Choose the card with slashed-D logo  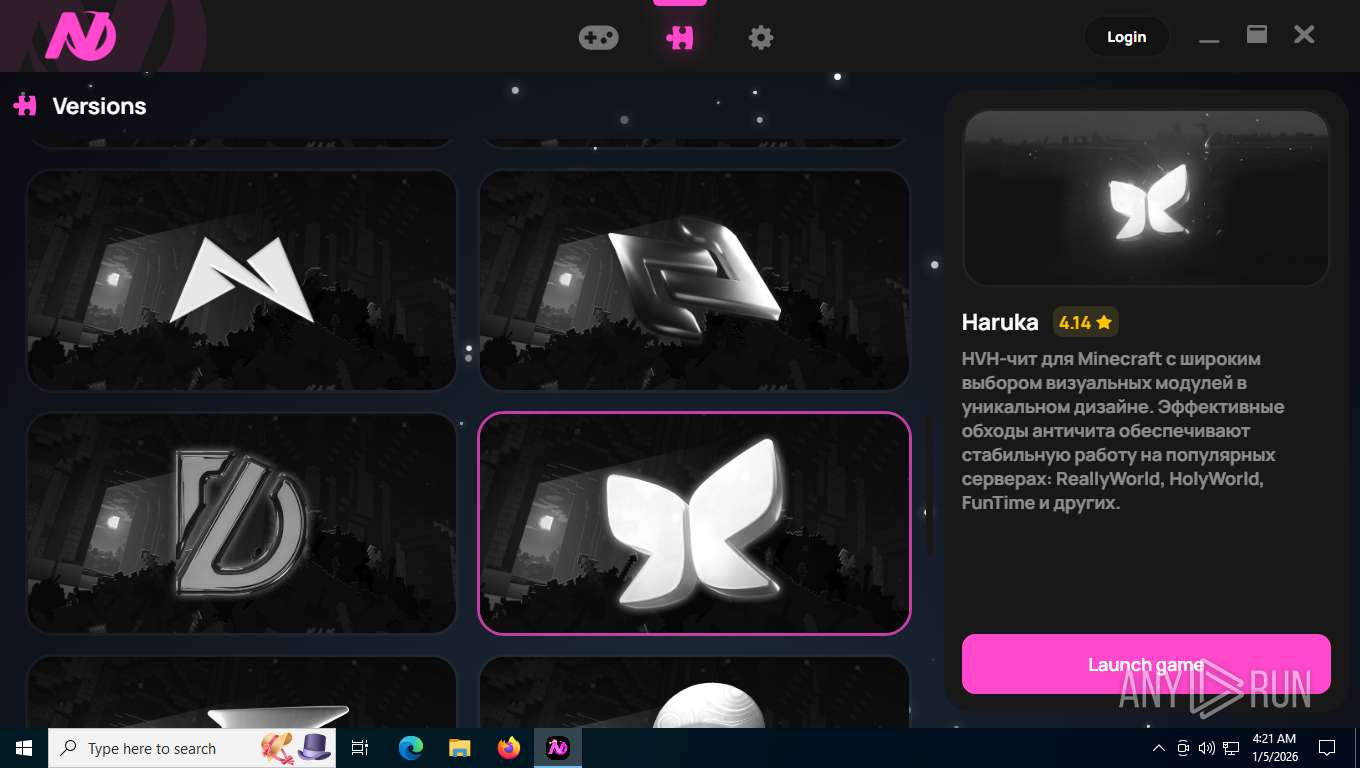click(x=242, y=523)
